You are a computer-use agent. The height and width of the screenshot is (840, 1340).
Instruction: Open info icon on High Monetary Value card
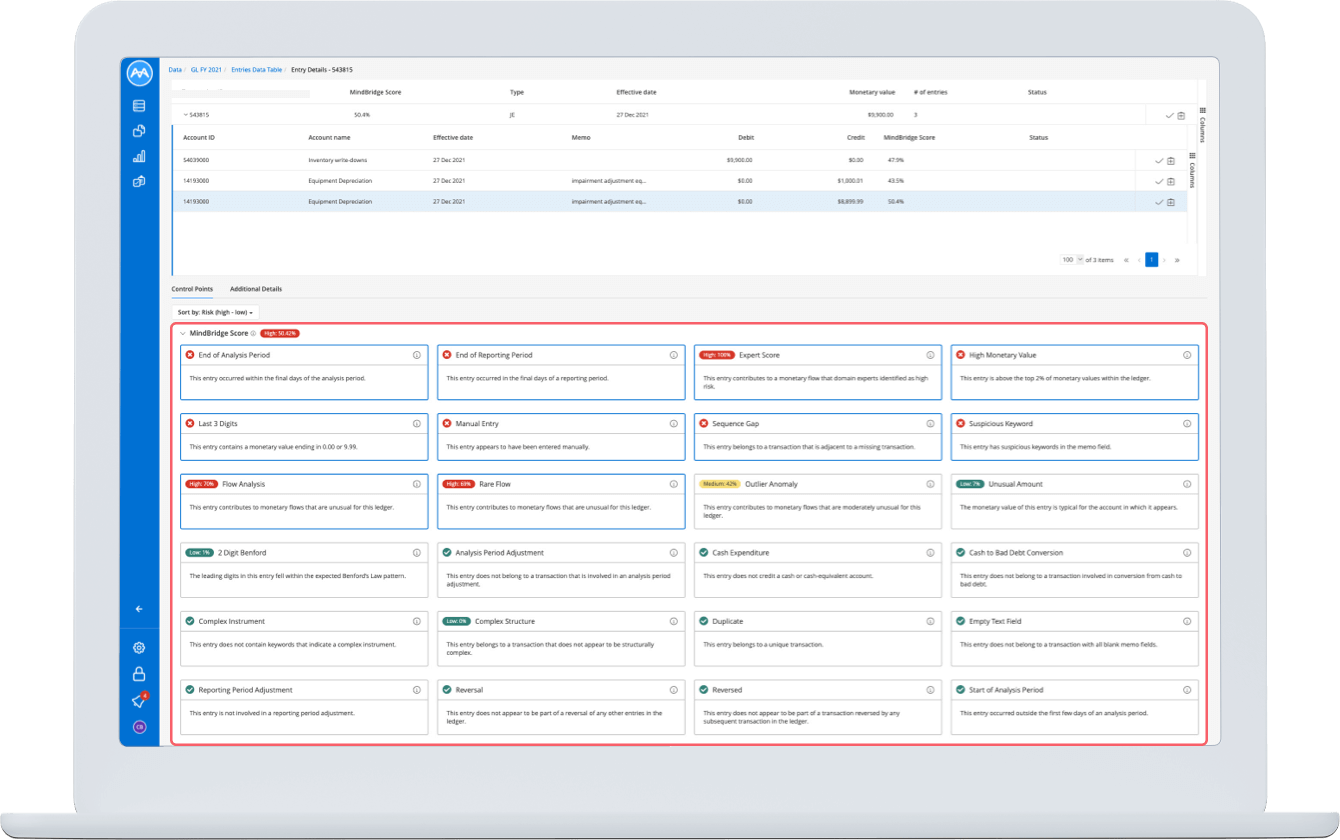tap(1187, 355)
